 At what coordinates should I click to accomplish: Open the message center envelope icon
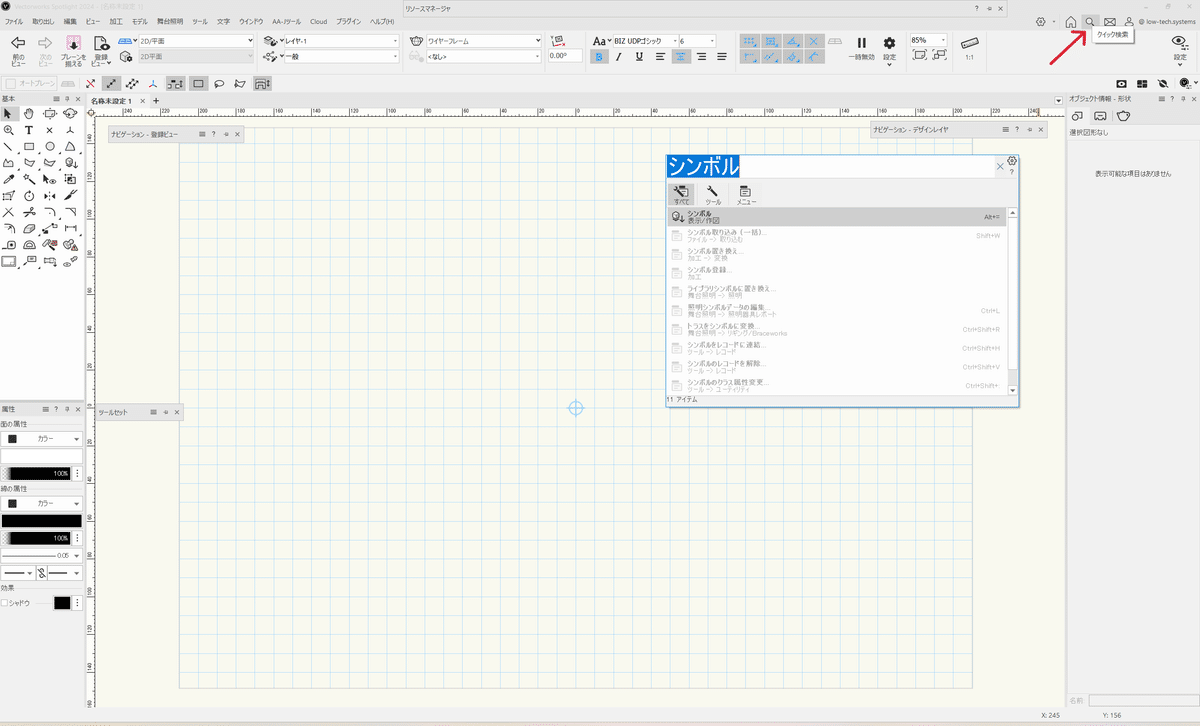point(1110,22)
